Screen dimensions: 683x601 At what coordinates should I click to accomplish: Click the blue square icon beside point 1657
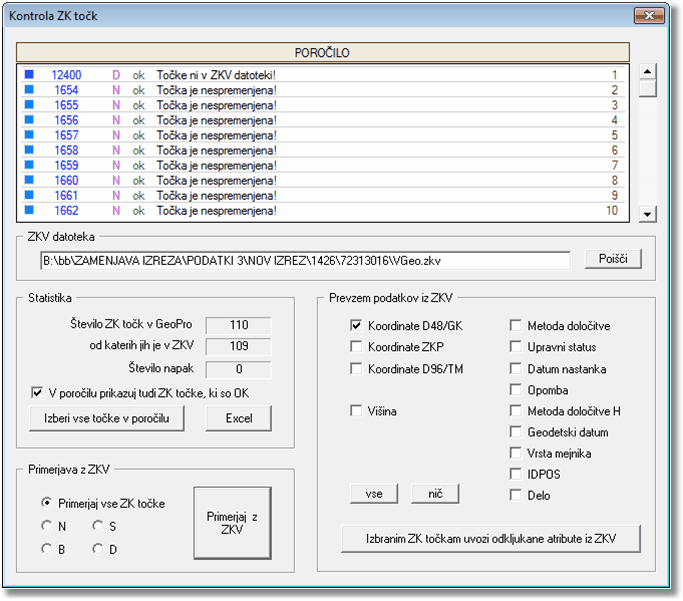[29, 135]
